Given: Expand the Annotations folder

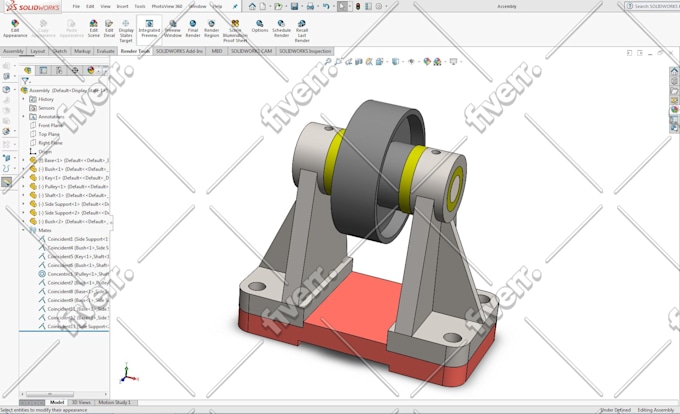Looking at the screenshot, I should (x=24, y=117).
